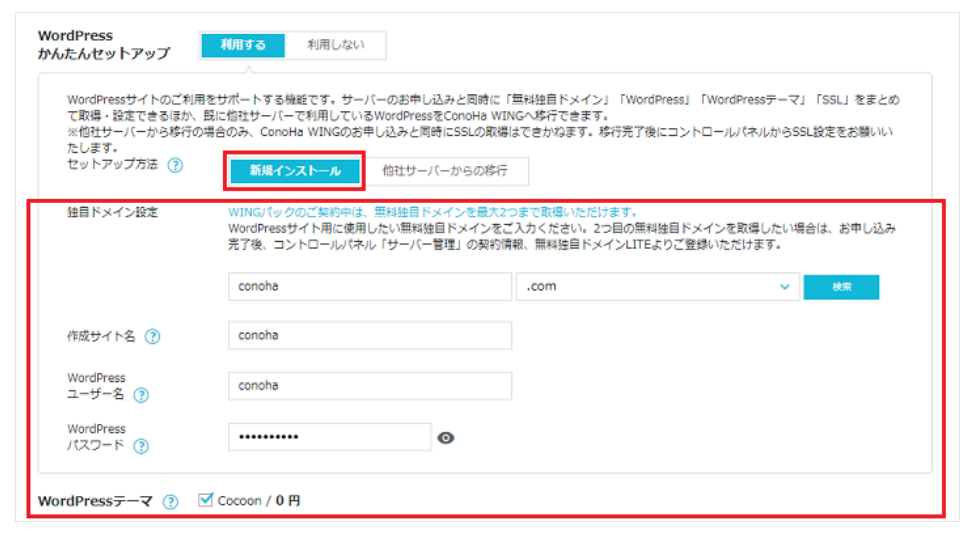Click the 独自ドメイン設定 label
This screenshot has width=977, height=544.
tap(113, 212)
